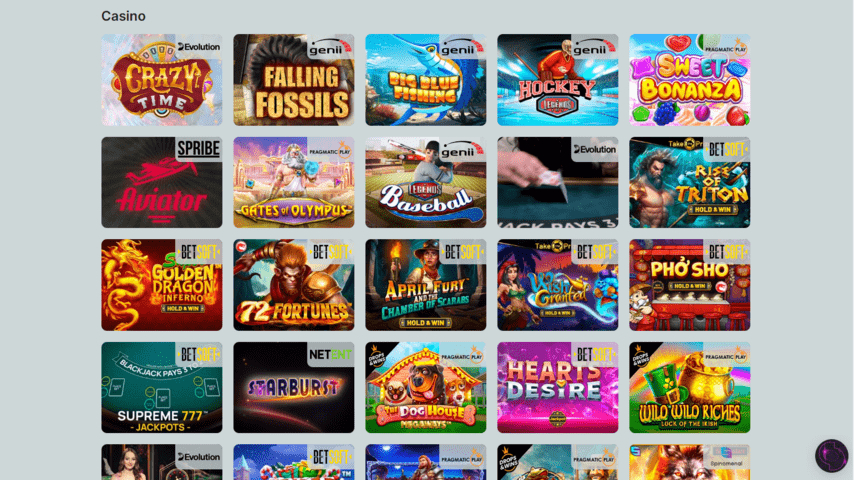Launch the Falling Fossils game
The width and height of the screenshot is (854, 480).
pos(294,80)
